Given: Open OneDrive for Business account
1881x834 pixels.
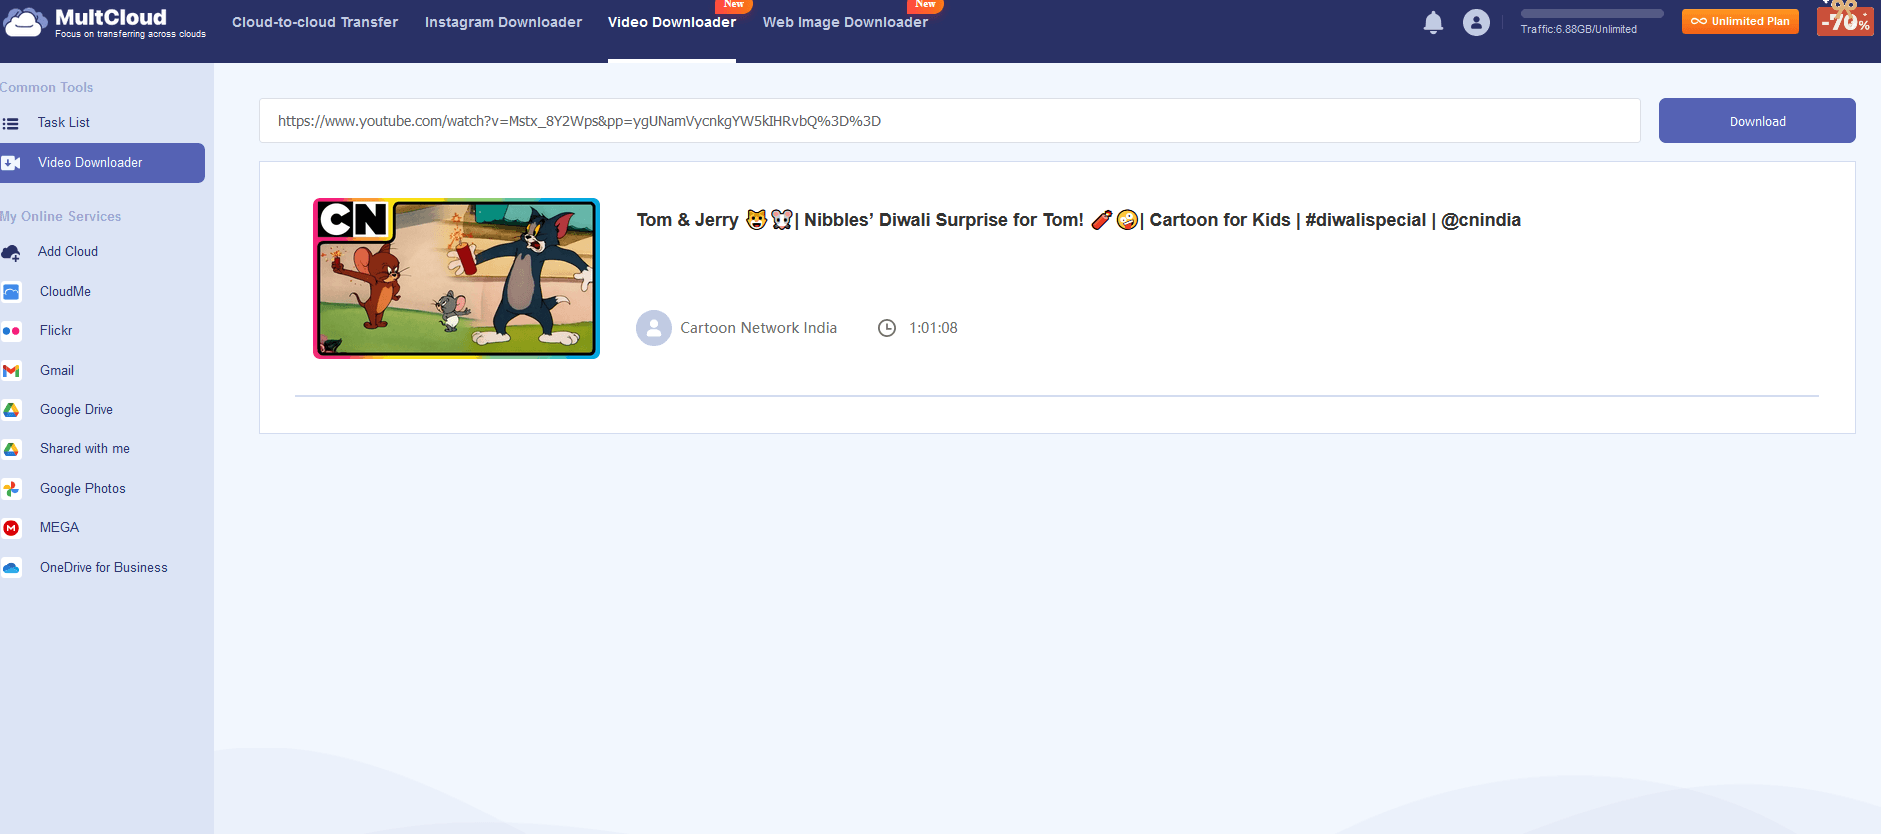Looking at the screenshot, I should pyautogui.click(x=104, y=568).
